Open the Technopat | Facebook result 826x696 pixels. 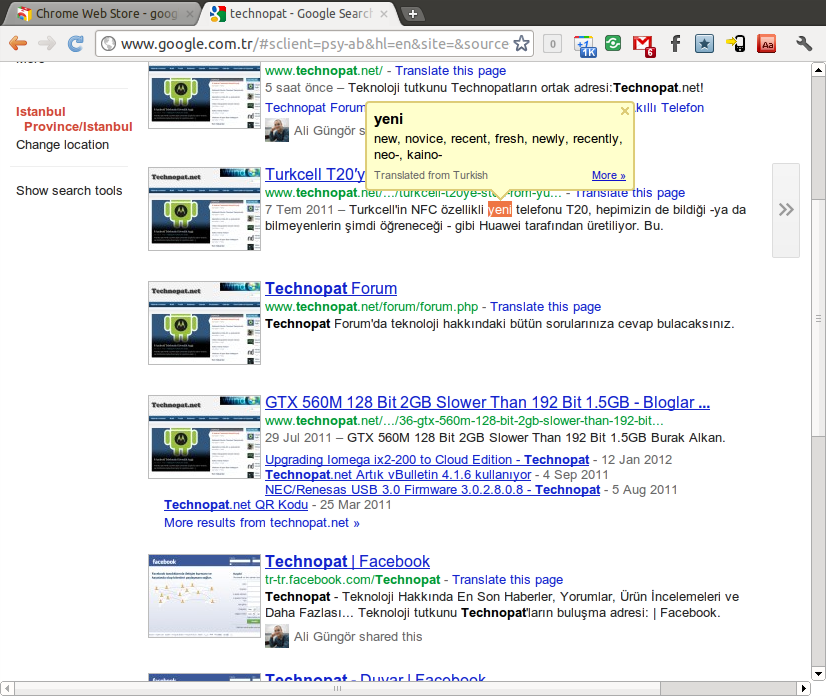point(347,561)
